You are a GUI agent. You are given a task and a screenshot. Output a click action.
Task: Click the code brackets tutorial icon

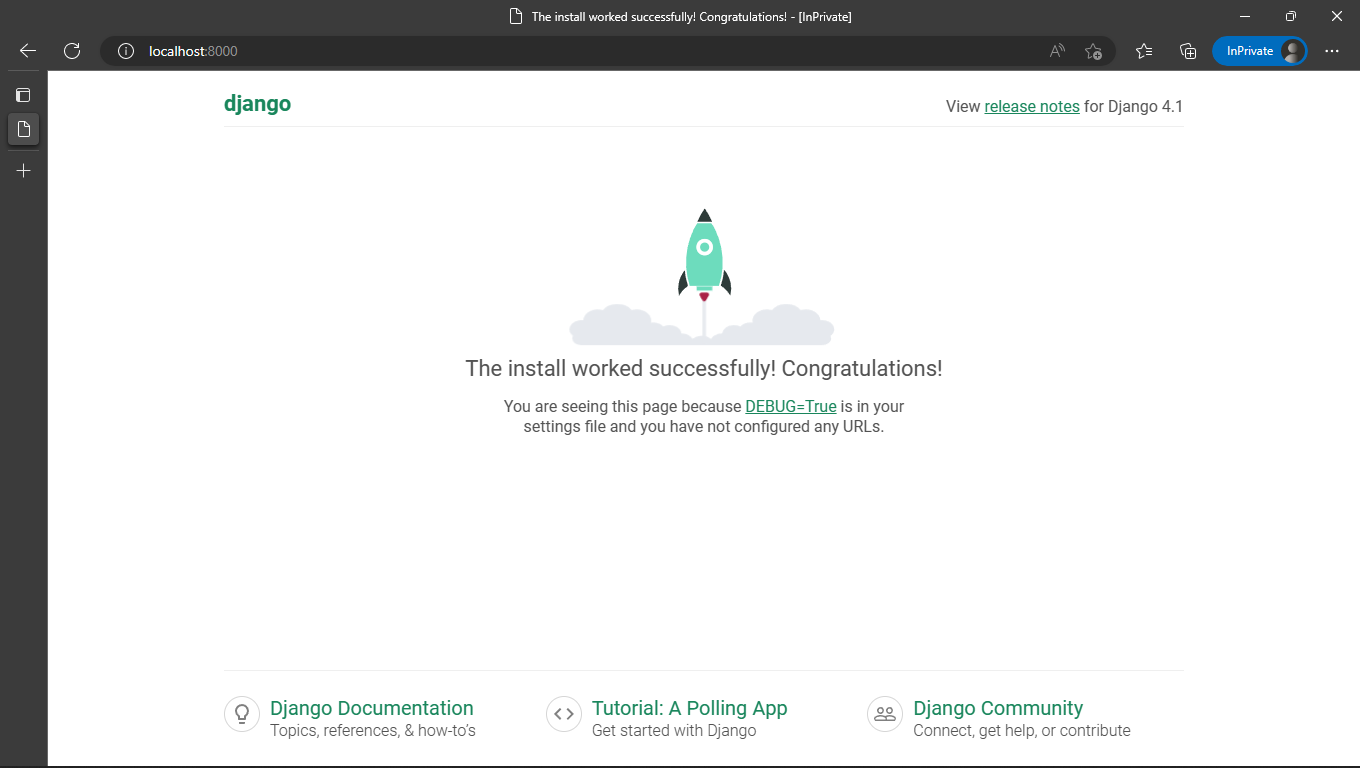tap(564, 714)
